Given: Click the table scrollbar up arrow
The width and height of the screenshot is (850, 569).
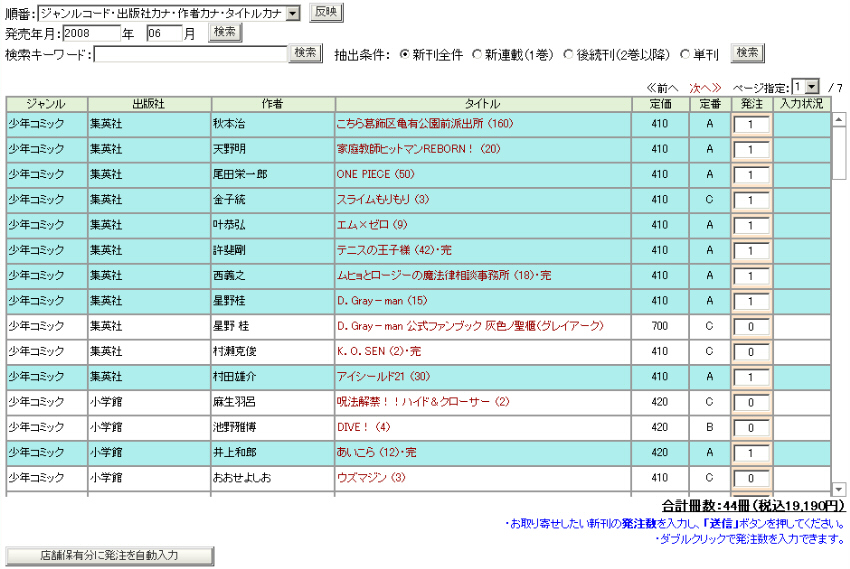Looking at the screenshot, I should 839,118.
